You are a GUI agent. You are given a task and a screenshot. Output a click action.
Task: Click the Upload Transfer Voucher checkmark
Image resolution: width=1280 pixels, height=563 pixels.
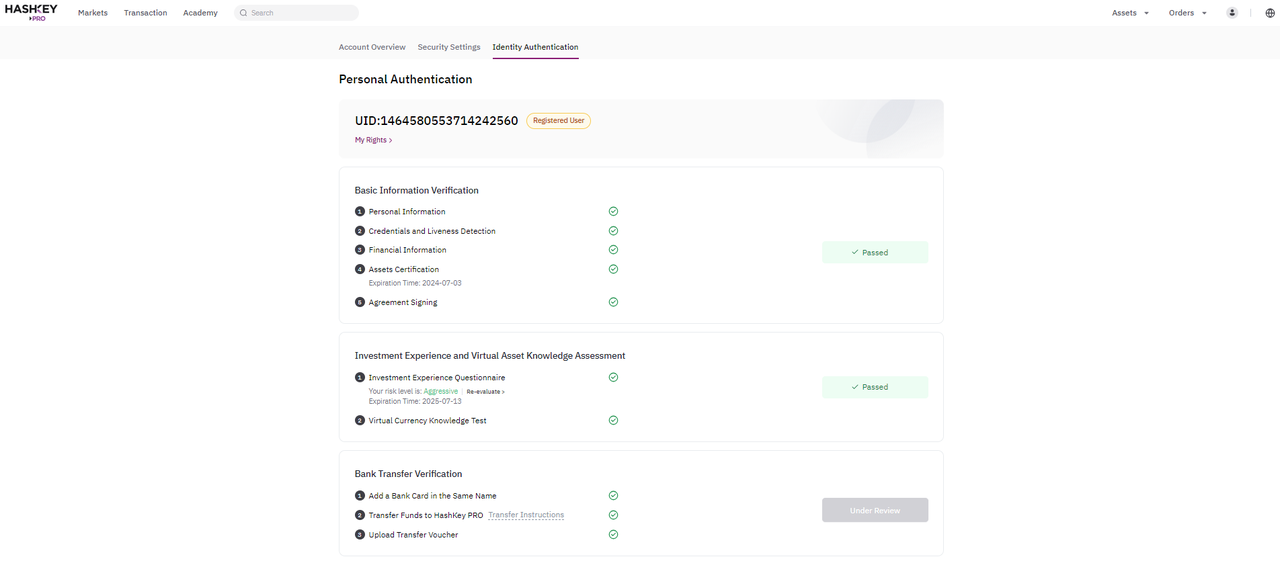point(613,534)
